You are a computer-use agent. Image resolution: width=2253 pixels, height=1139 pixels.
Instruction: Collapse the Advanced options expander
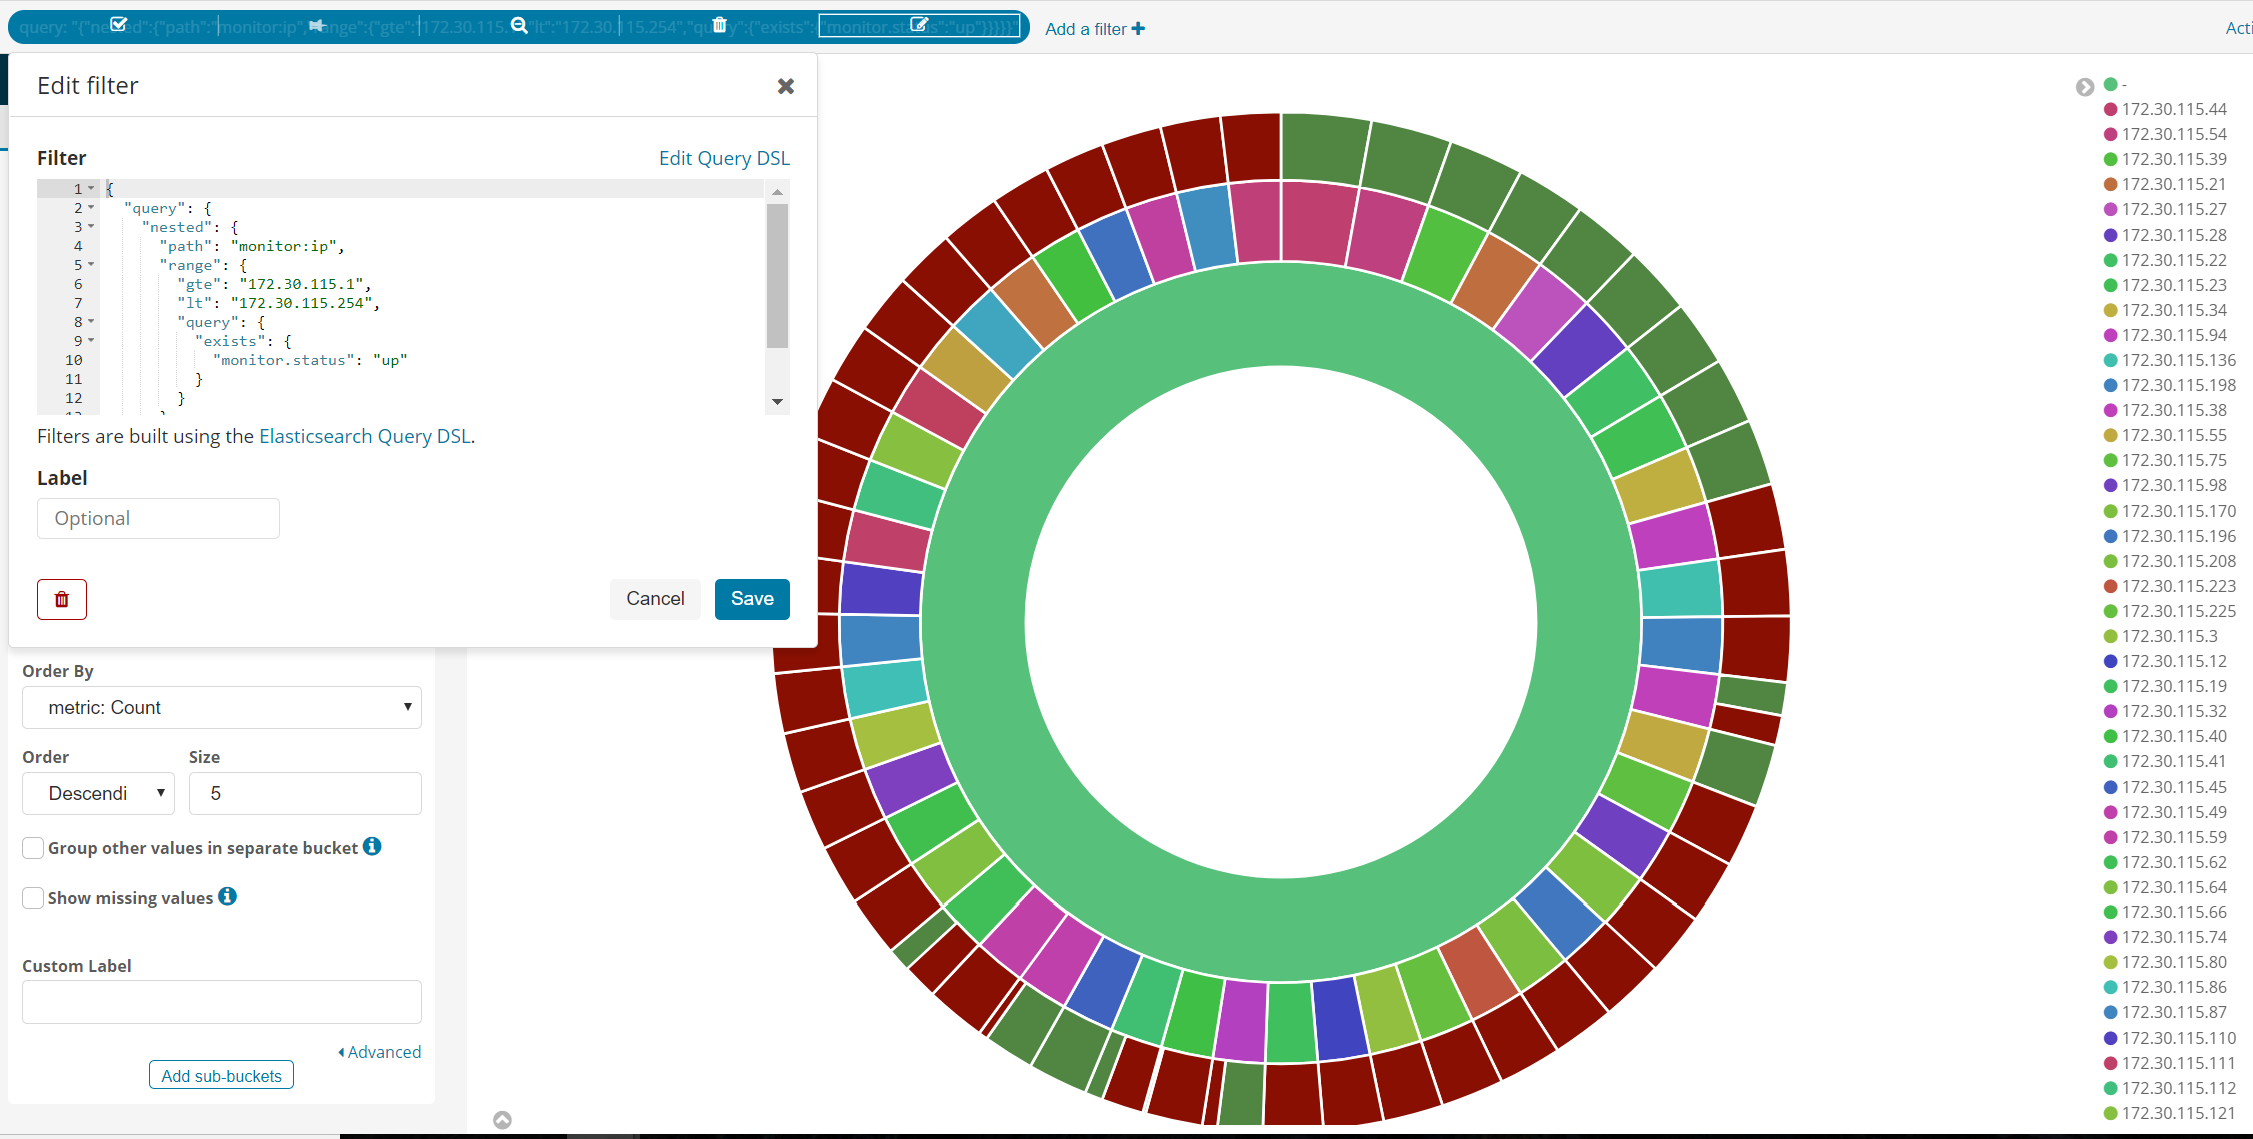(x=379, y=1052)
